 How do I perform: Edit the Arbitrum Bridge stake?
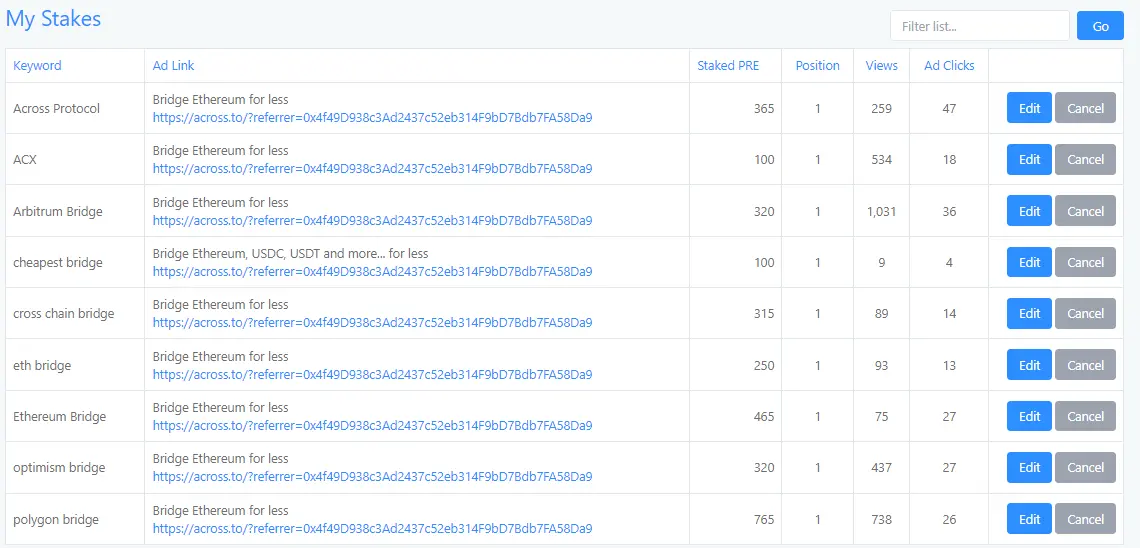click(x=1029, y=211)
